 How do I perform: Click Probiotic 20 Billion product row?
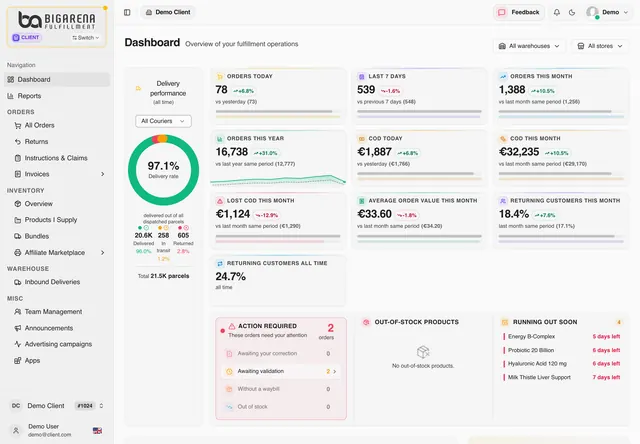point(562,350)
